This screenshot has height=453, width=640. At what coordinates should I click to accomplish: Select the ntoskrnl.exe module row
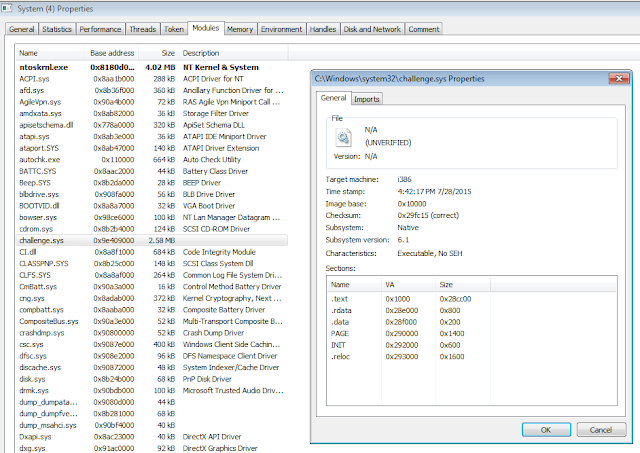(152, 67)
